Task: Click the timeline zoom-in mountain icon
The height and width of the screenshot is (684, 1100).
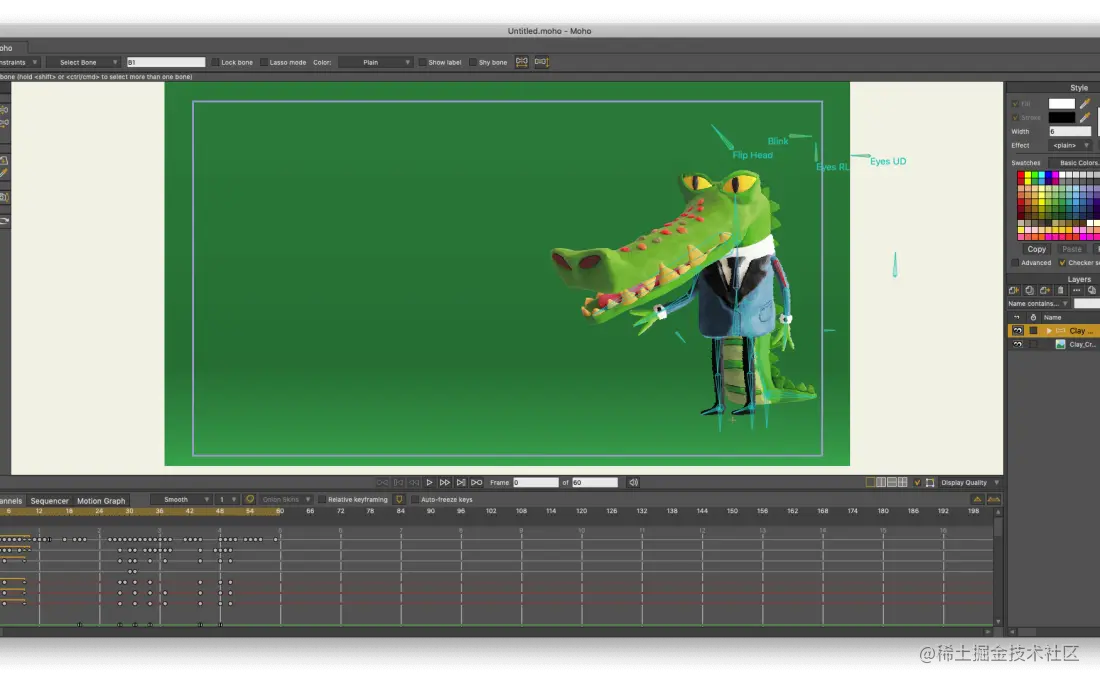Action: pos(993,499)
